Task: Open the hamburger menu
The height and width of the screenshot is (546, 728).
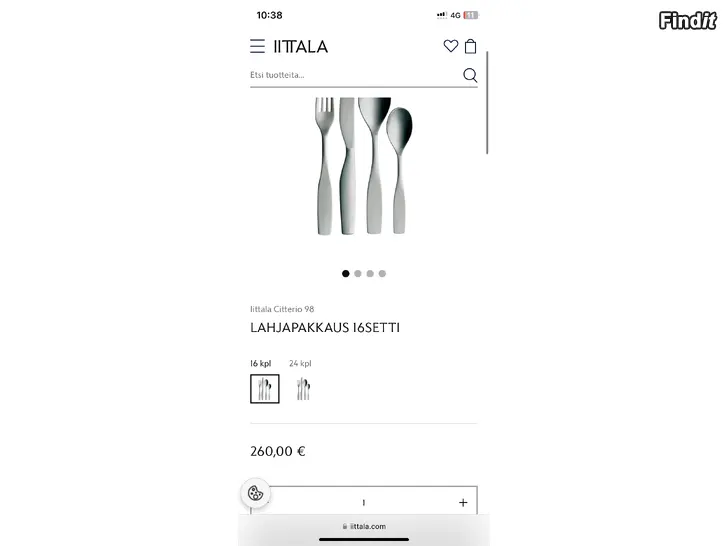Action: pos(257,46)
